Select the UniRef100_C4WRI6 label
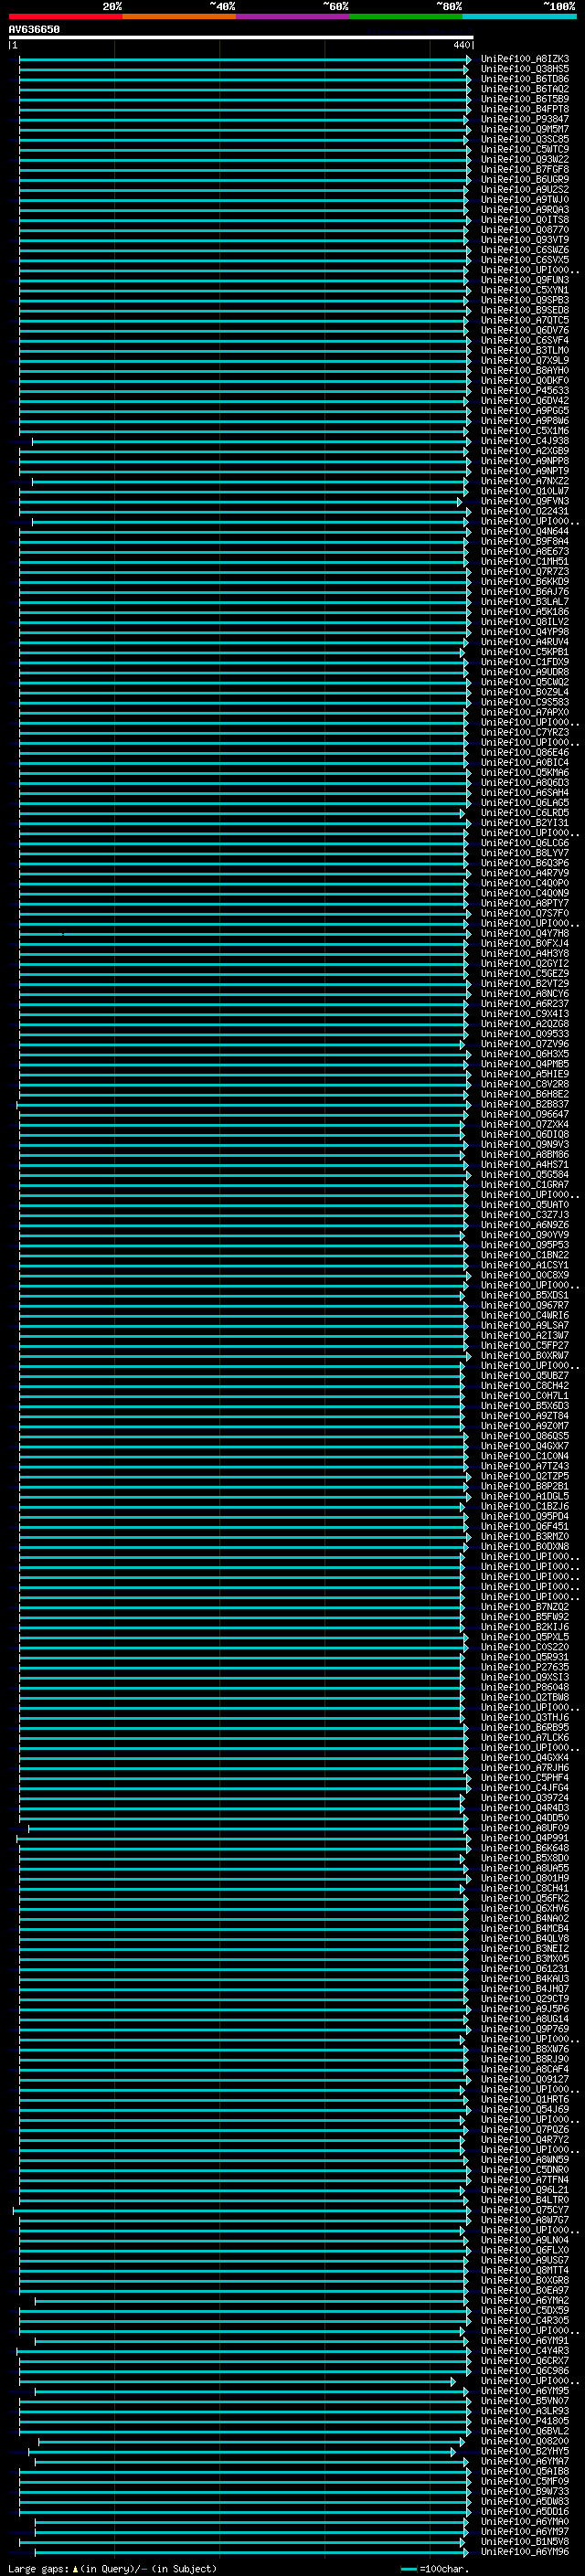The height and width of the screenshot is (2576, 585). 524,1316
